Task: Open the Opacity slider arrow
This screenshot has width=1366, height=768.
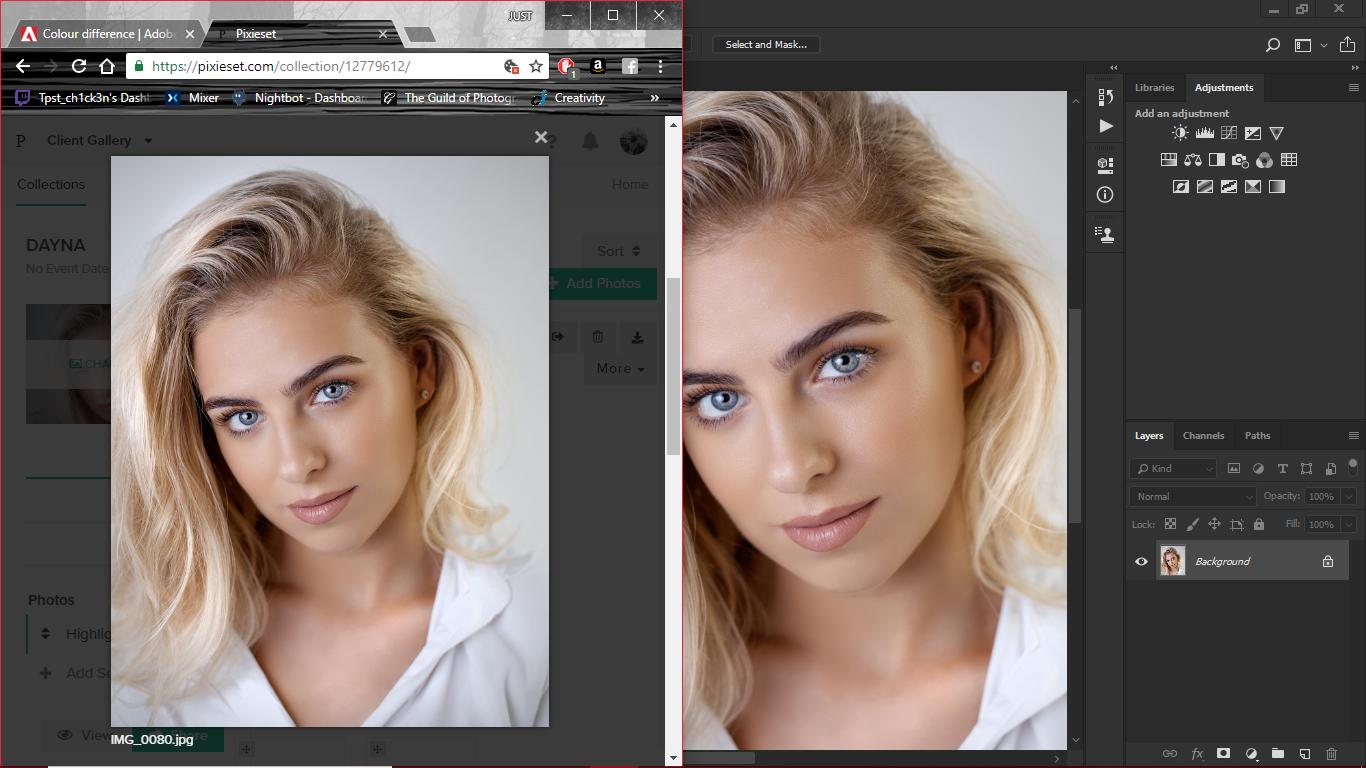Action: coord(1348,496)
